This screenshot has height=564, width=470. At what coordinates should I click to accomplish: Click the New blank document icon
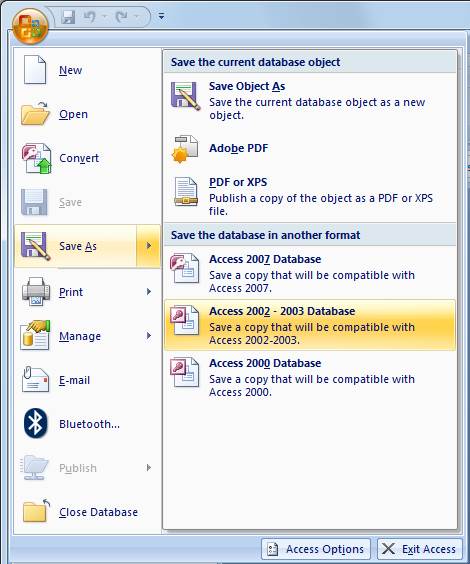(35, 70)
